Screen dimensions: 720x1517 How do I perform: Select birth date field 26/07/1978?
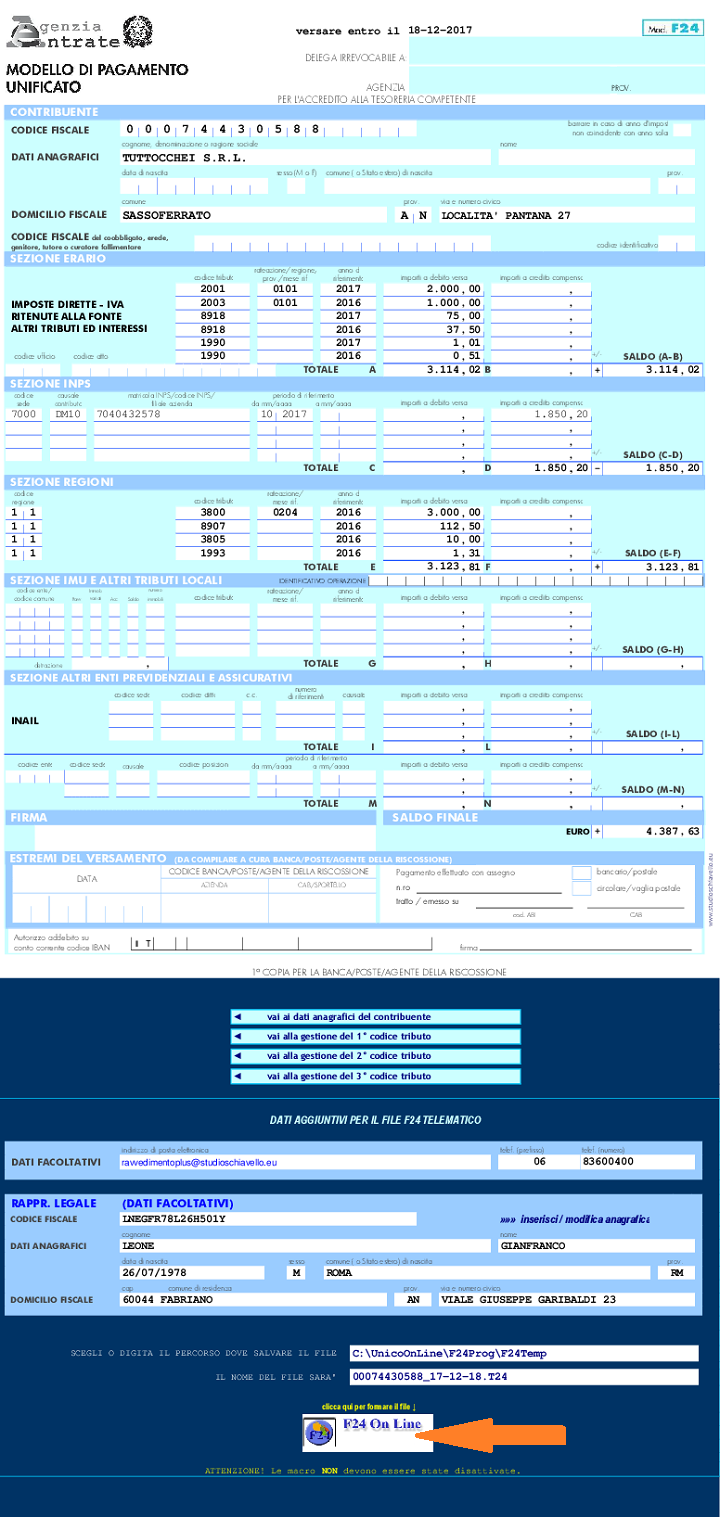[x=191, y=1273]
